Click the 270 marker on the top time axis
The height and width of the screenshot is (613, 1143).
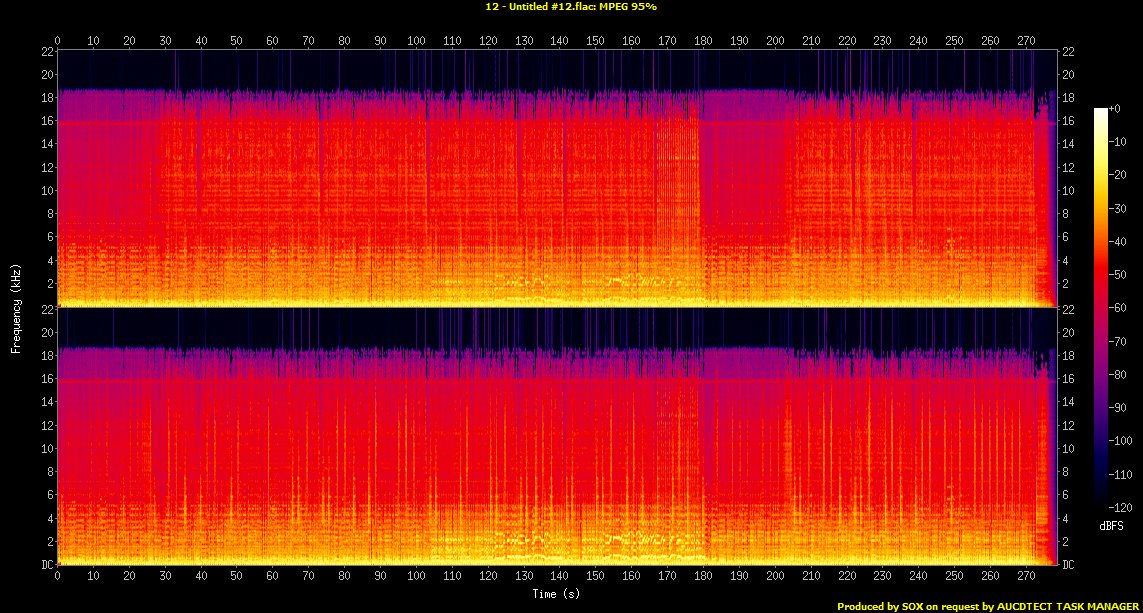click(1026, 41)
